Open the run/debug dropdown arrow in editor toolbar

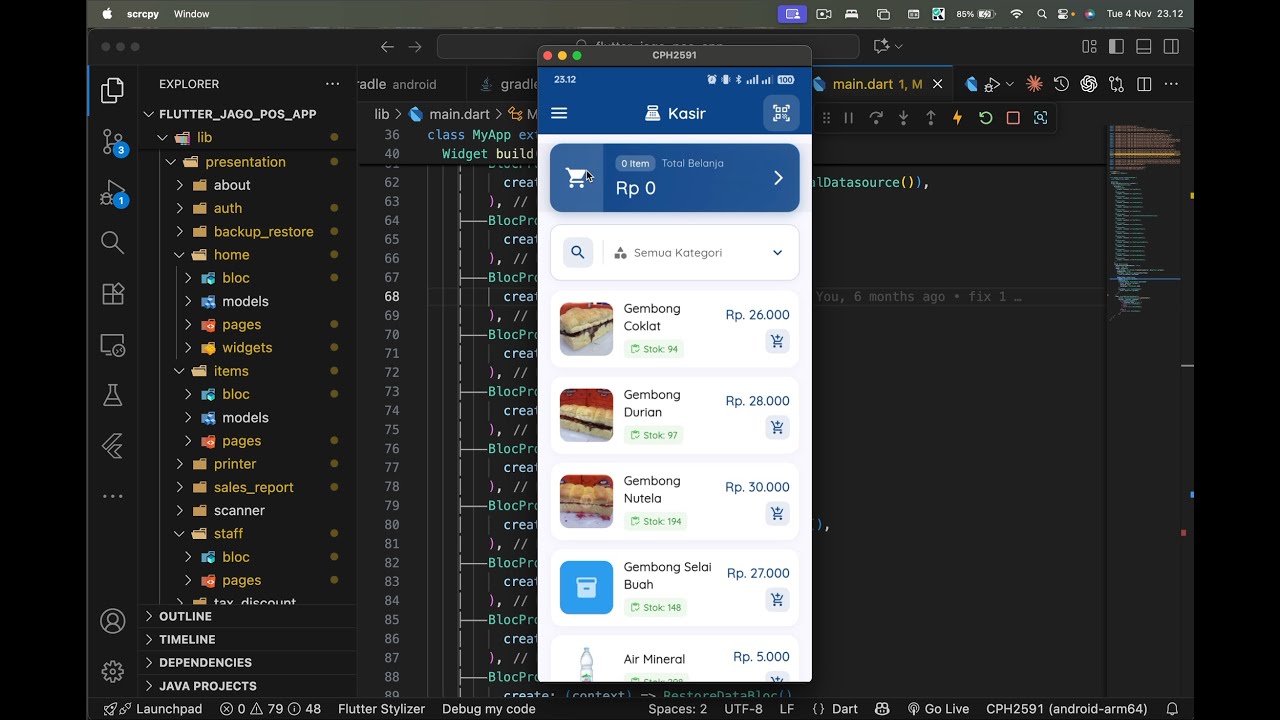coord(1009,84)
